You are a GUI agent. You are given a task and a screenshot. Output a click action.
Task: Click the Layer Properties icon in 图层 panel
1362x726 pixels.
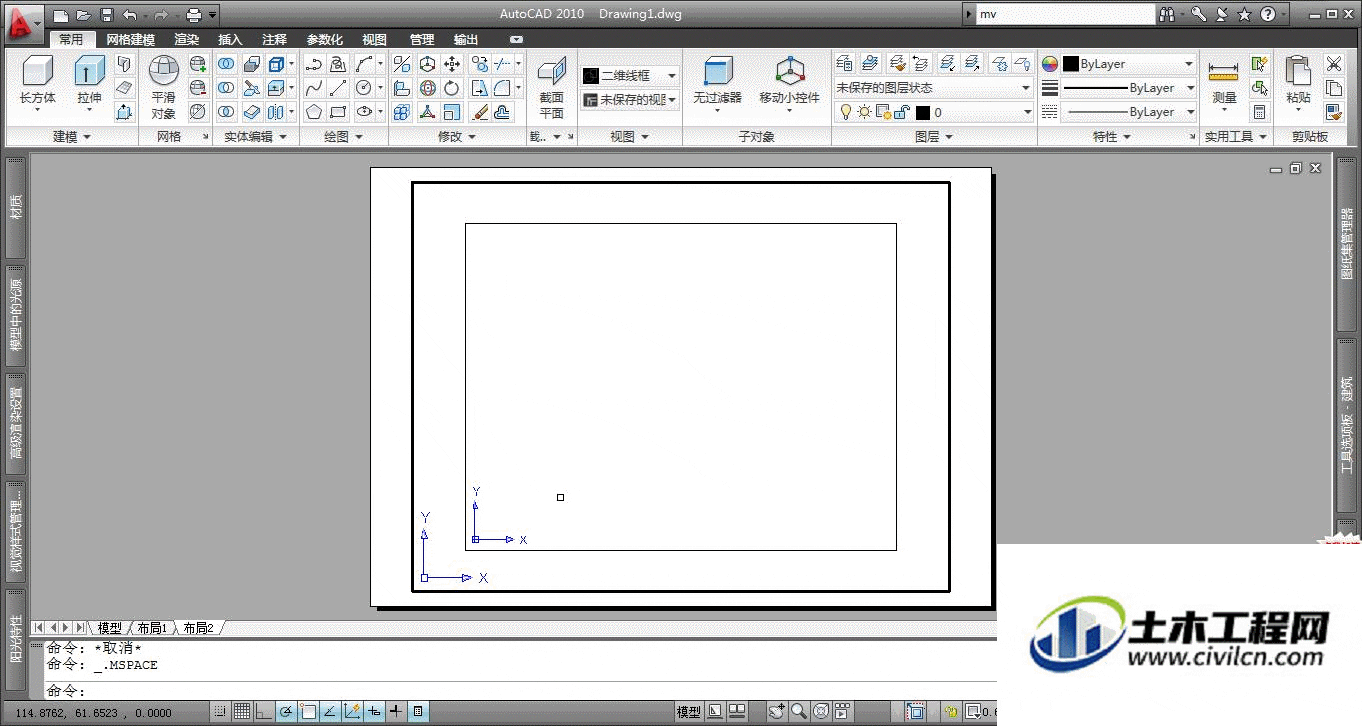tap(844, 63)
